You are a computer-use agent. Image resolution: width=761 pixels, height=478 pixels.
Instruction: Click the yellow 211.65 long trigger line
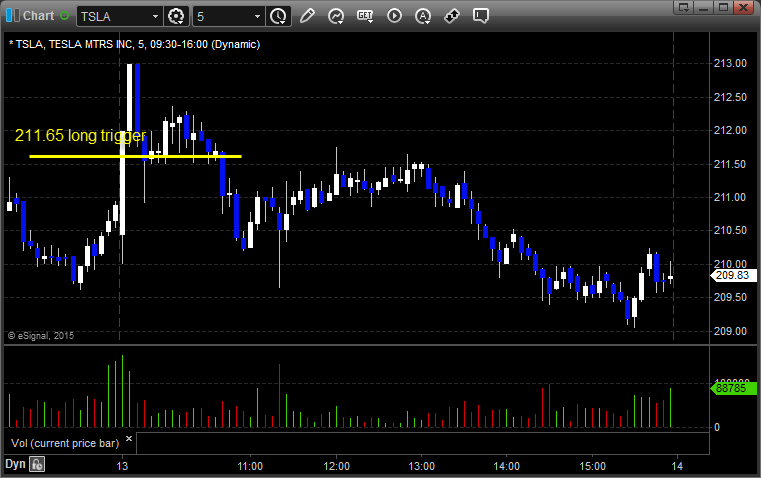135,156
